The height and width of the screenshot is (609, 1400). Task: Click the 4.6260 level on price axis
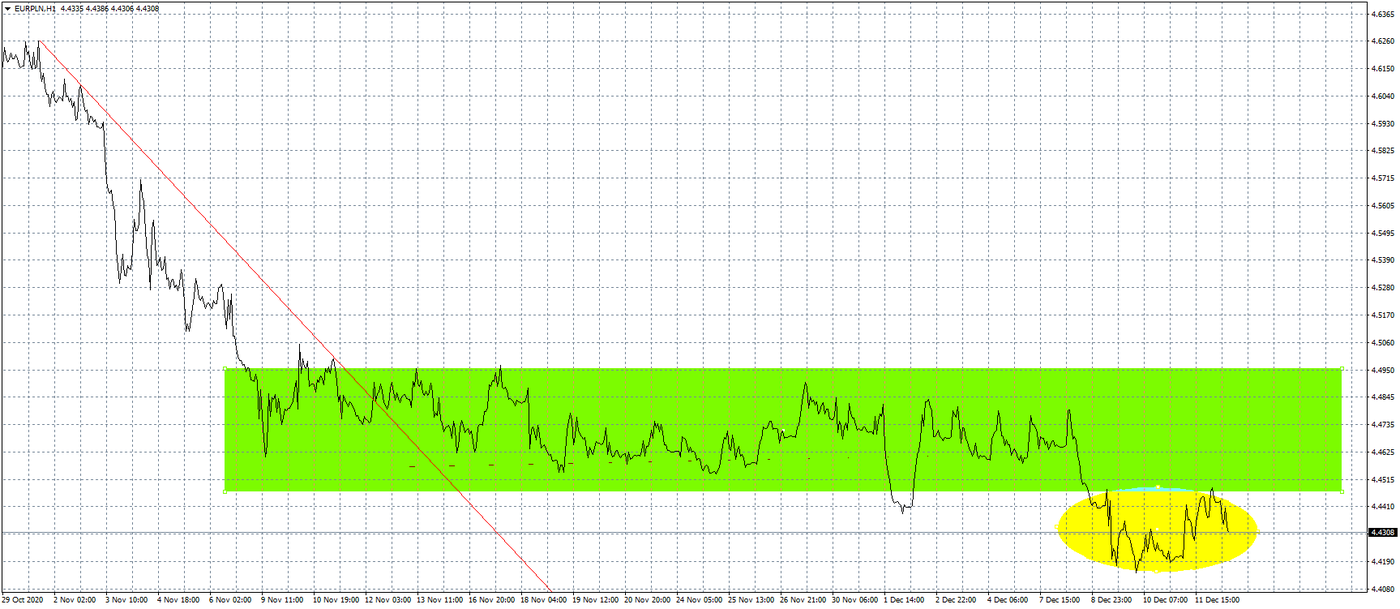(1381, 42)
